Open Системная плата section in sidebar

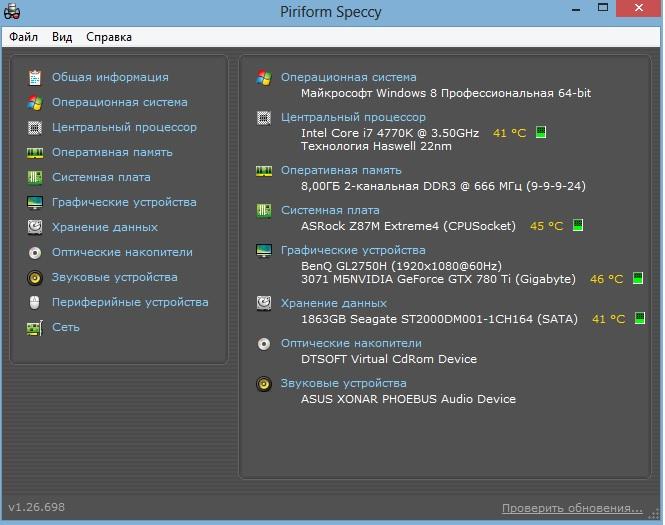click(101, 177)
